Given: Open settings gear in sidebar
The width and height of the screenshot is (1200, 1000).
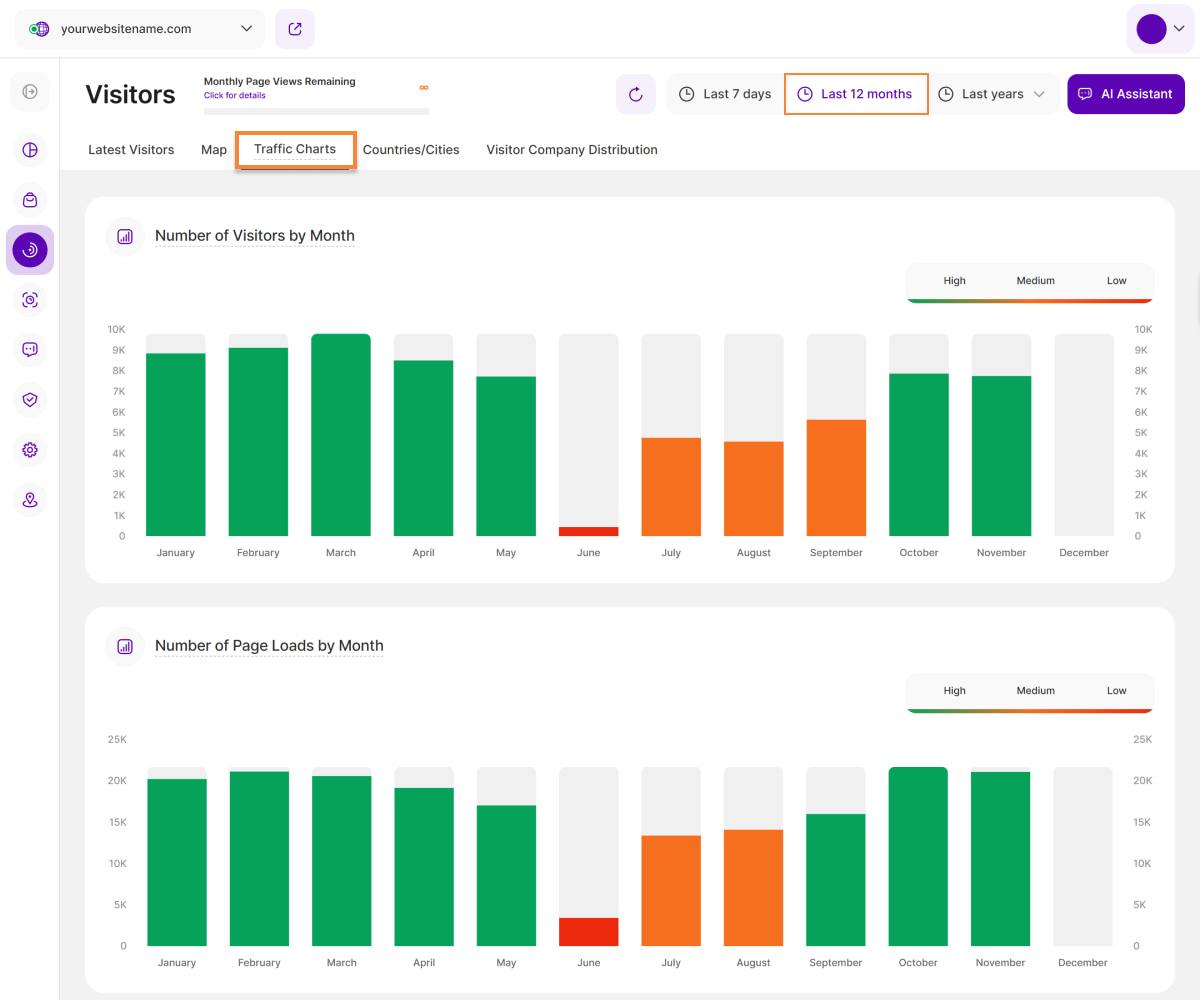Looking at the screenshot, I should (30, 450).
